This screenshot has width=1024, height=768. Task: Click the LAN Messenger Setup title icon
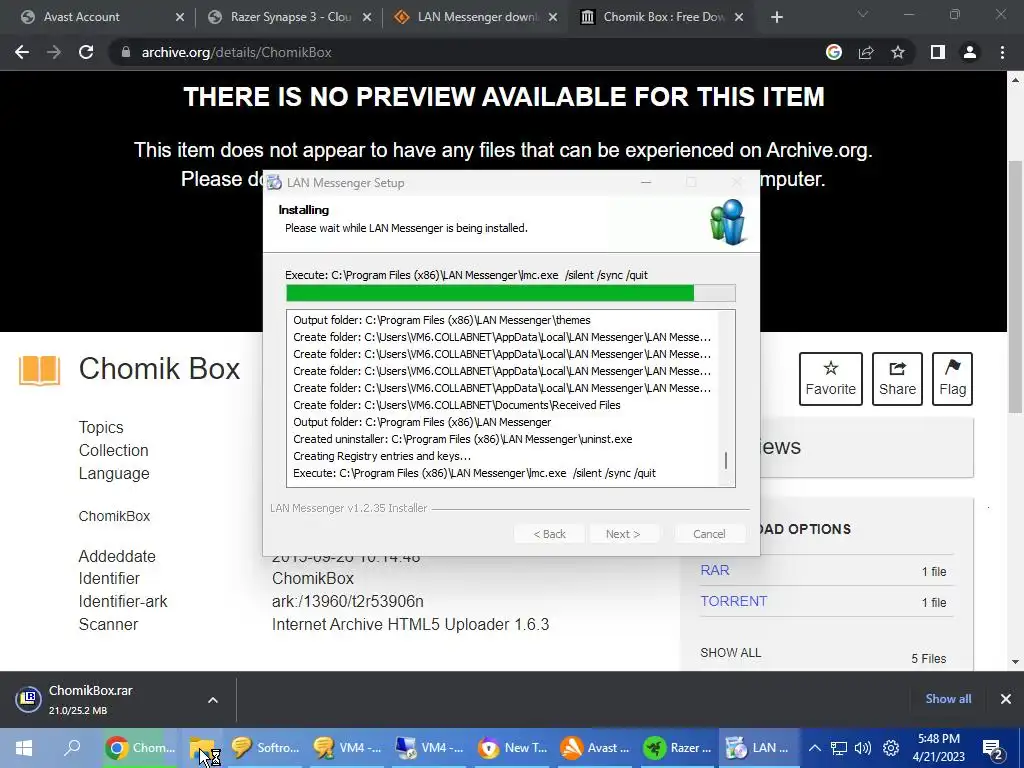pos(275,183)
